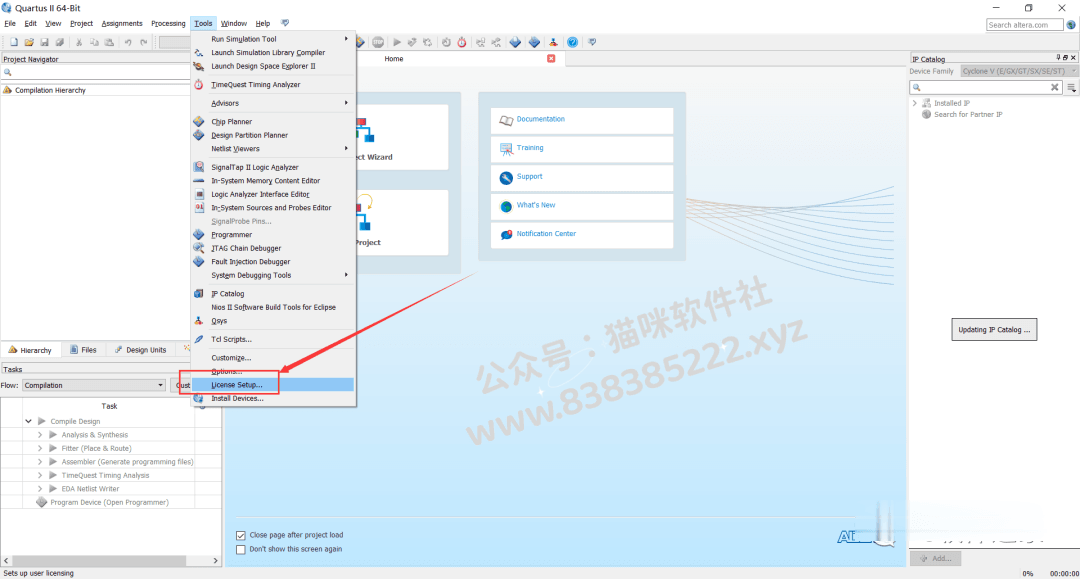Click the Chip Planner menu icon
This screenshot has height=579, width=1080.
(198, 121)
